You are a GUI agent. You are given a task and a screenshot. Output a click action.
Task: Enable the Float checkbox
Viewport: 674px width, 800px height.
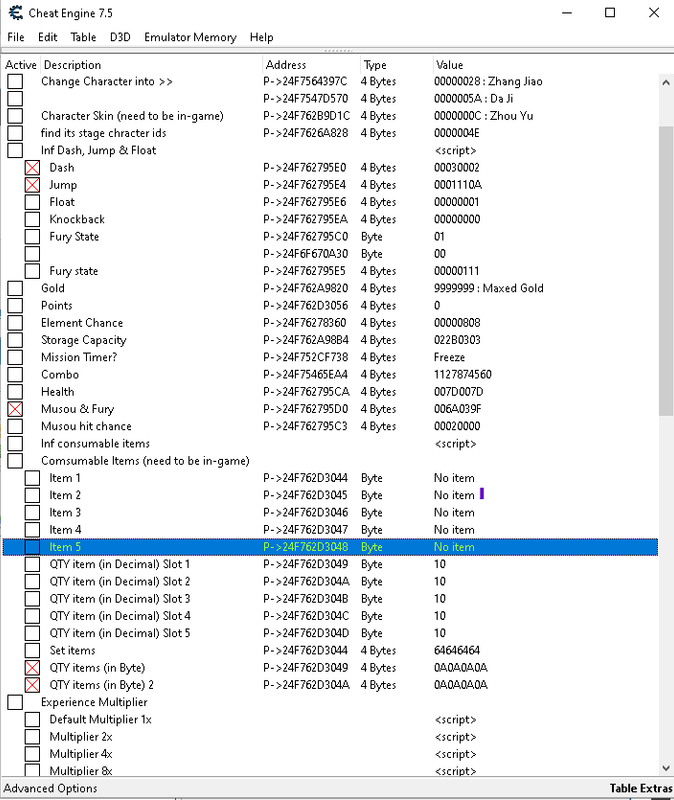point(33,202)
